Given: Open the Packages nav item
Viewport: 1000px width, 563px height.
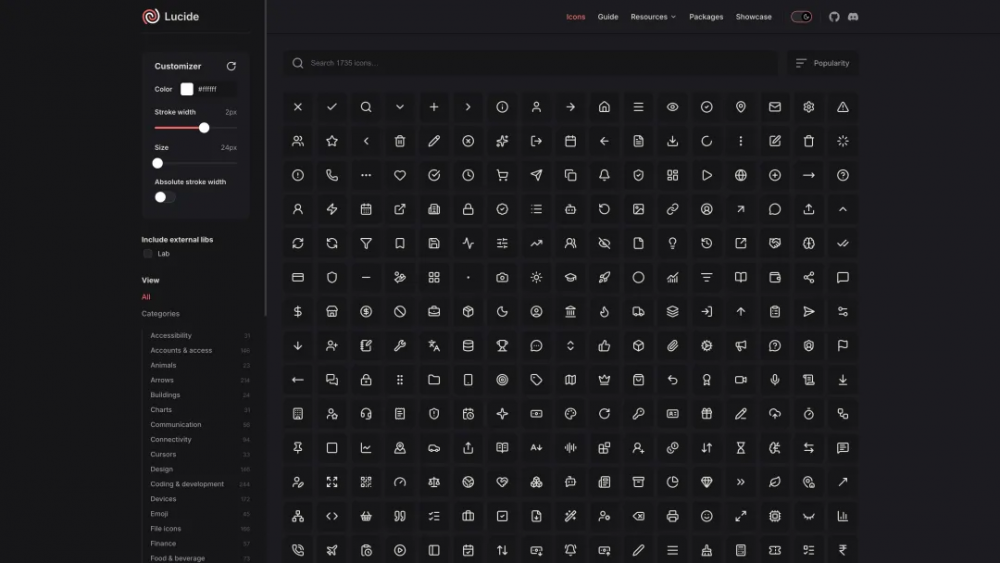Looking at the screenshot, I should click(x=706, y=17).
